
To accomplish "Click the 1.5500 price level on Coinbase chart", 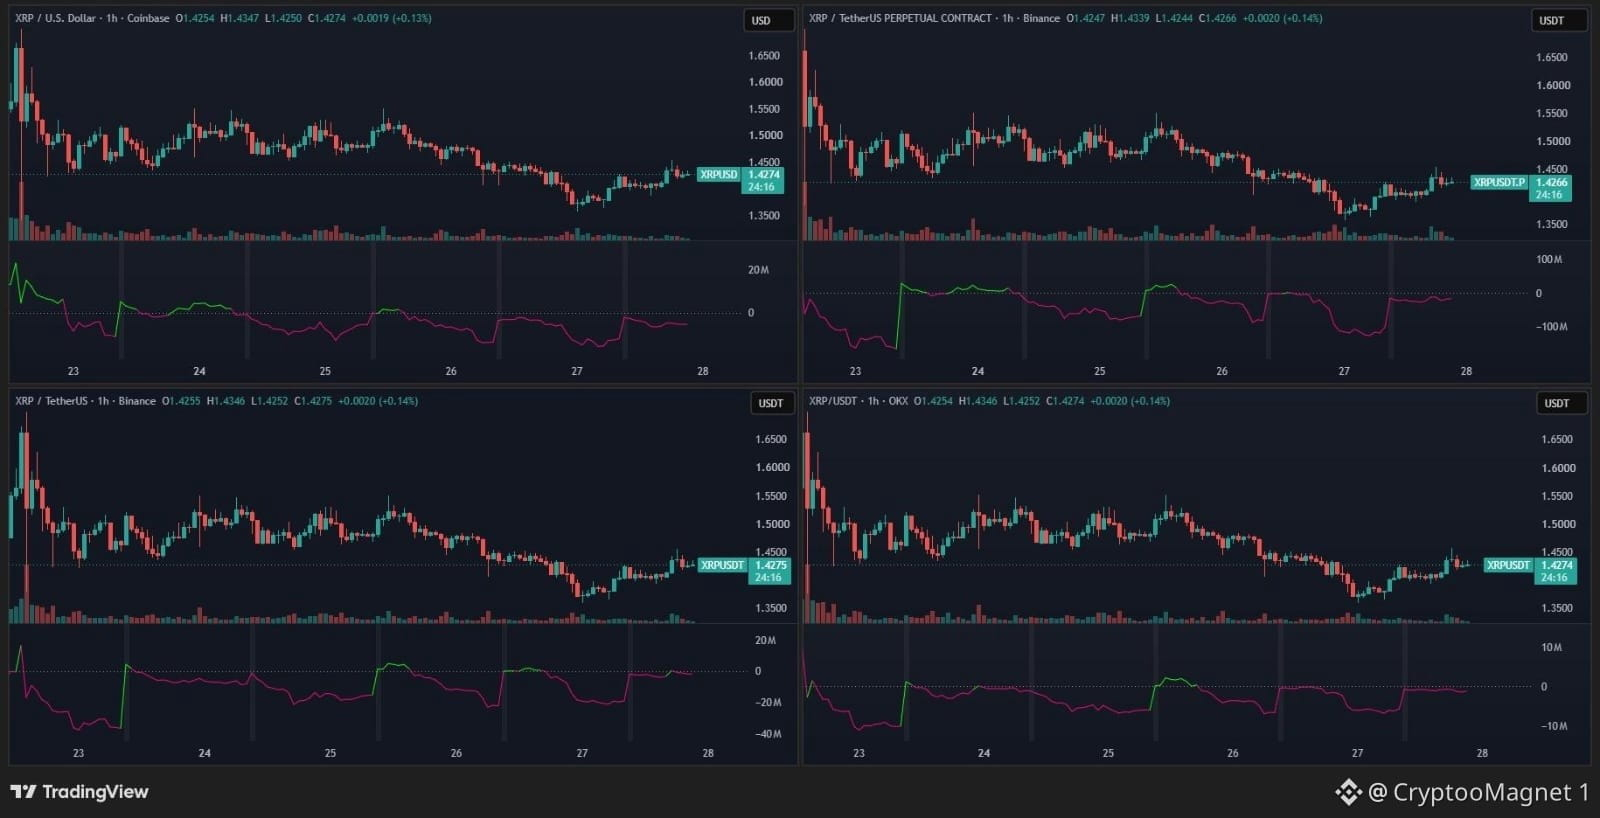I will pyautogui.click(x=764, y=109).
